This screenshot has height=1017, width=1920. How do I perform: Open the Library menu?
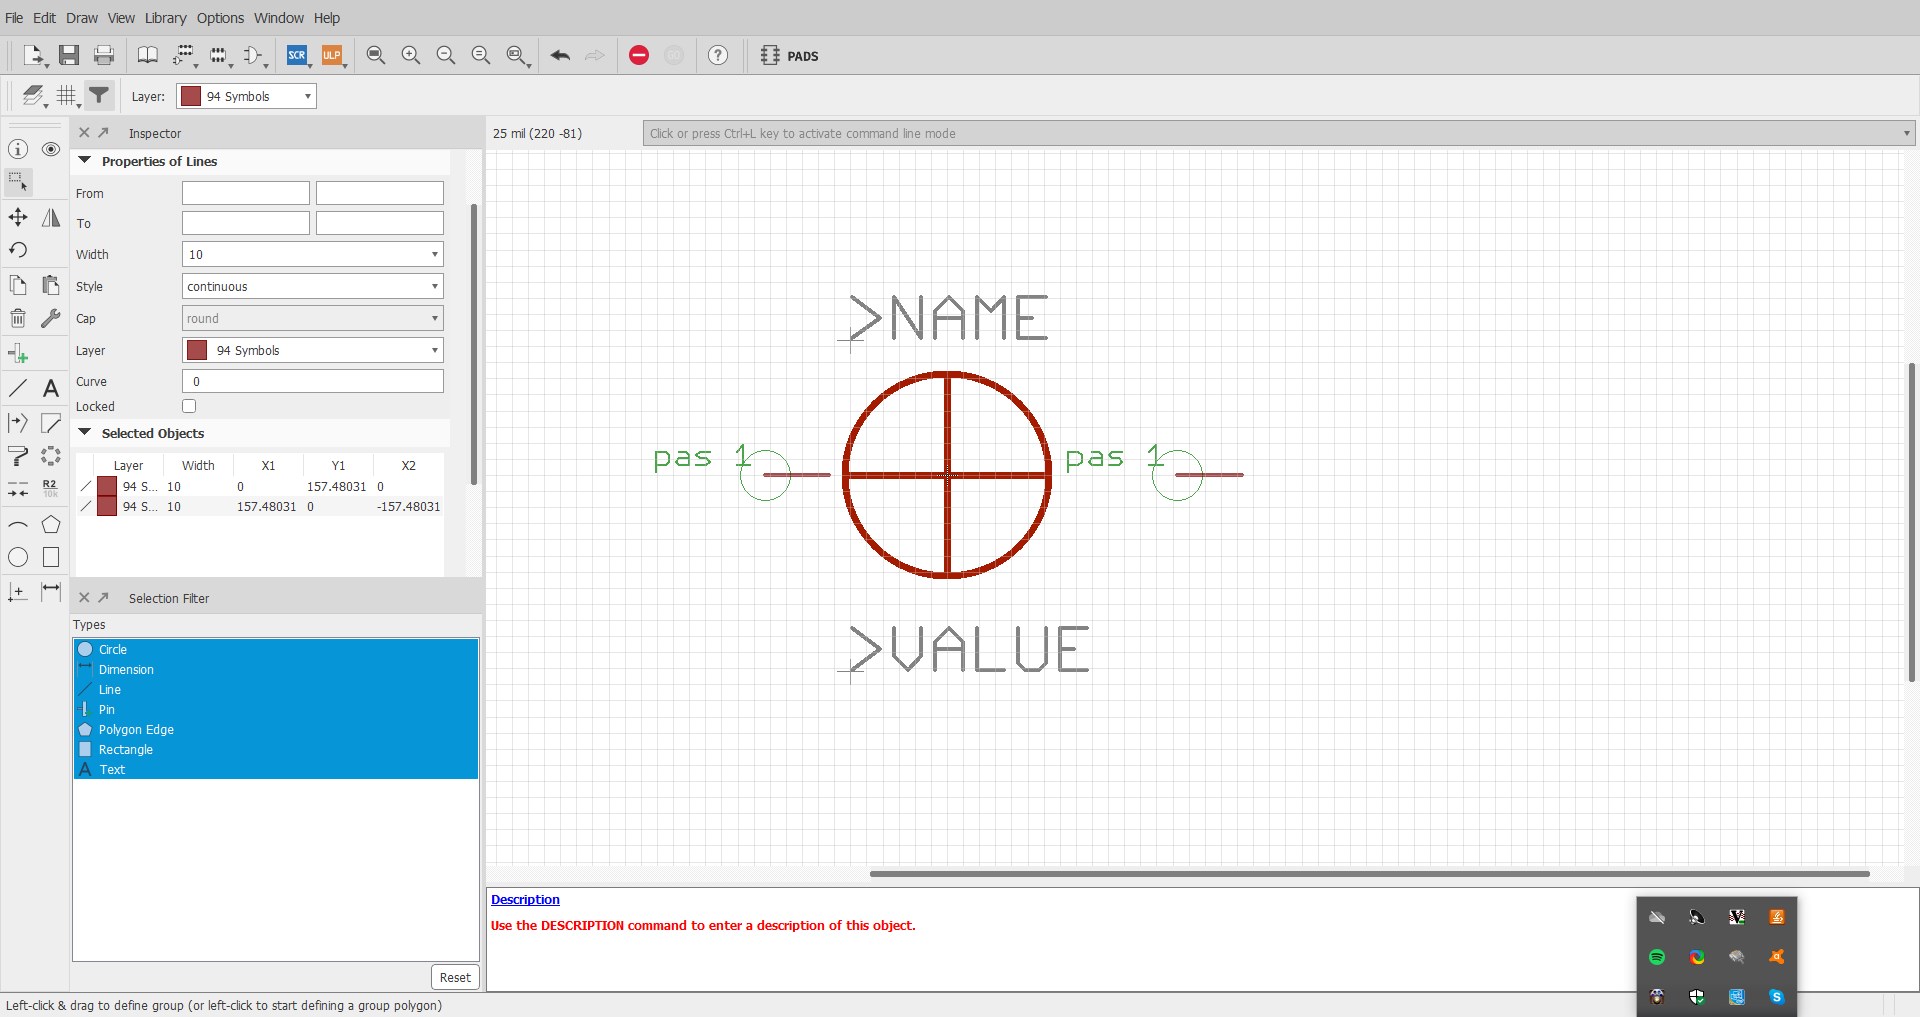pos(165,18)
